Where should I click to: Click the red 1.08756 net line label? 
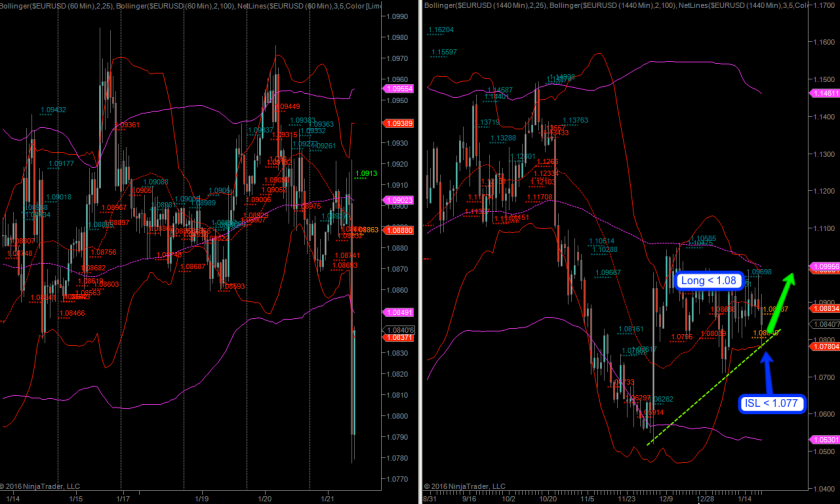pyautogui.click(x=103, y=252)
